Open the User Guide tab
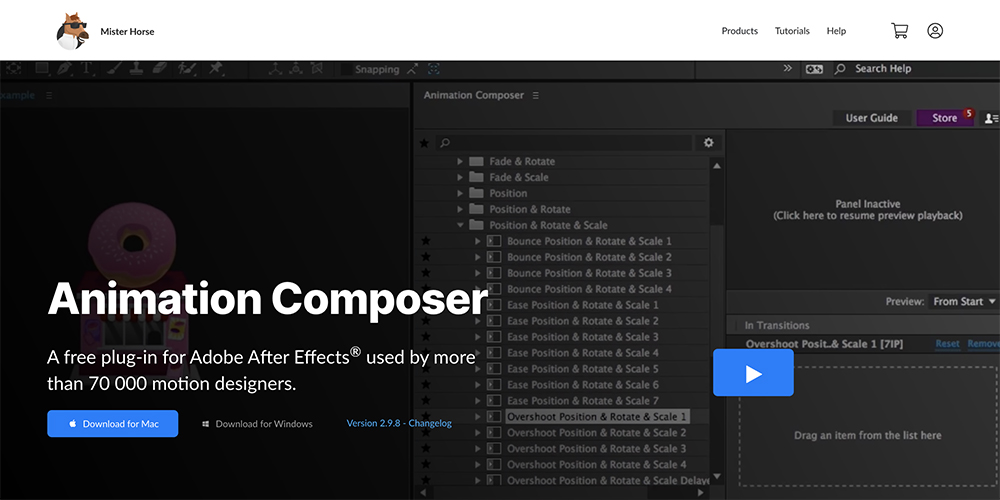The image size is (1000, 500). [x=871, y=118]
